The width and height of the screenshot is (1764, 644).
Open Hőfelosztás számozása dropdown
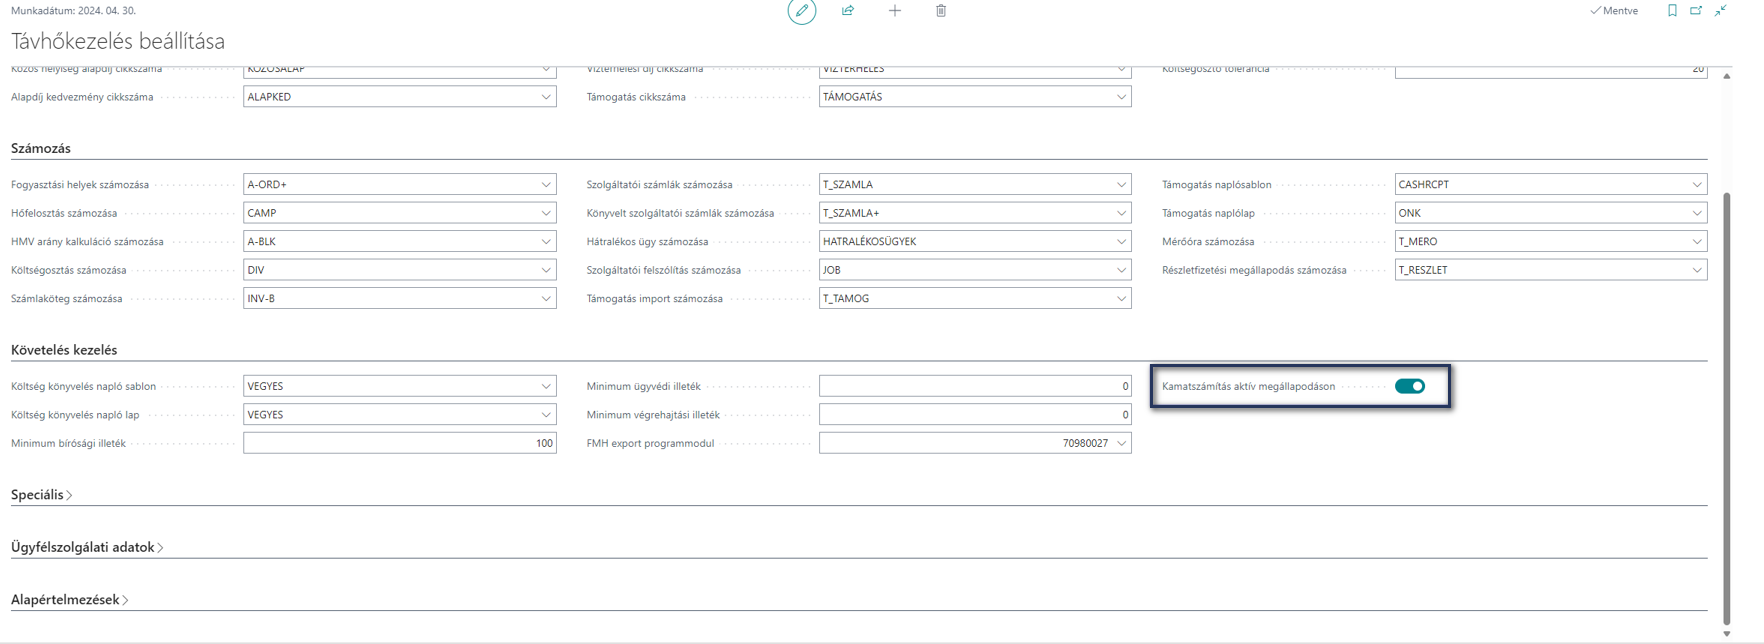point(546,213)
